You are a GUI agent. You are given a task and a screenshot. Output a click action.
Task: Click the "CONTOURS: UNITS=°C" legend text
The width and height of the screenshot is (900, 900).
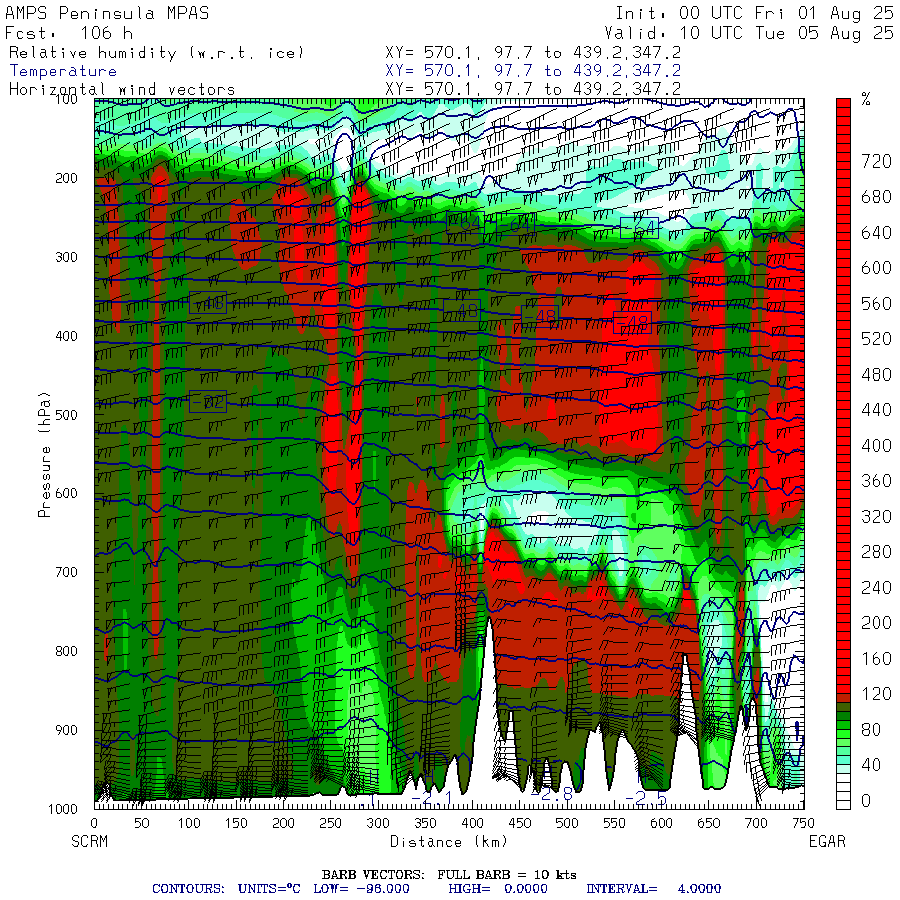pos(226,889)
